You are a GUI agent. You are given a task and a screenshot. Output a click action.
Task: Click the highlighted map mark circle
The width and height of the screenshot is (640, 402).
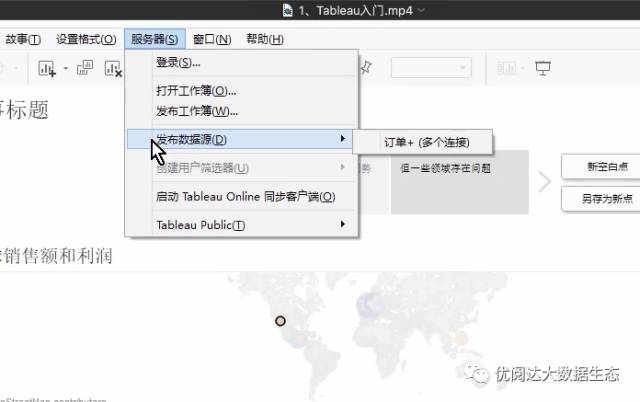(x=280, y=321)
